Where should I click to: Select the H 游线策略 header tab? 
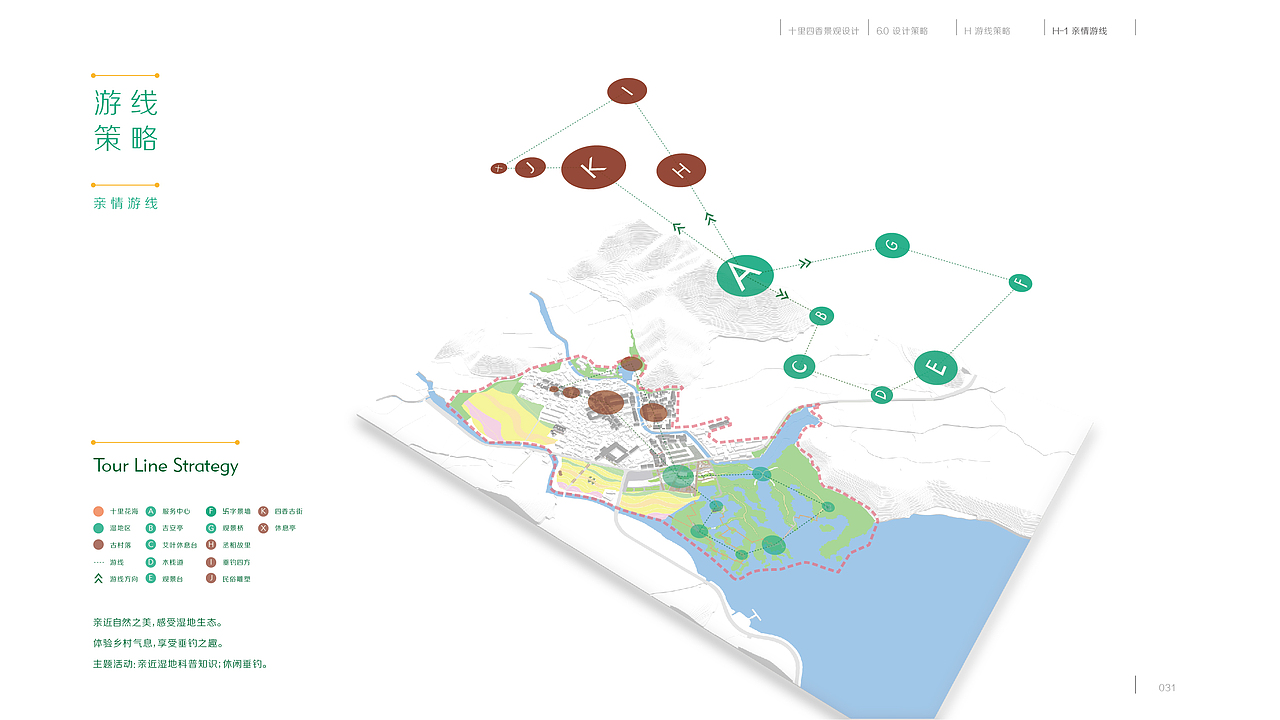(x=987, y=31)
